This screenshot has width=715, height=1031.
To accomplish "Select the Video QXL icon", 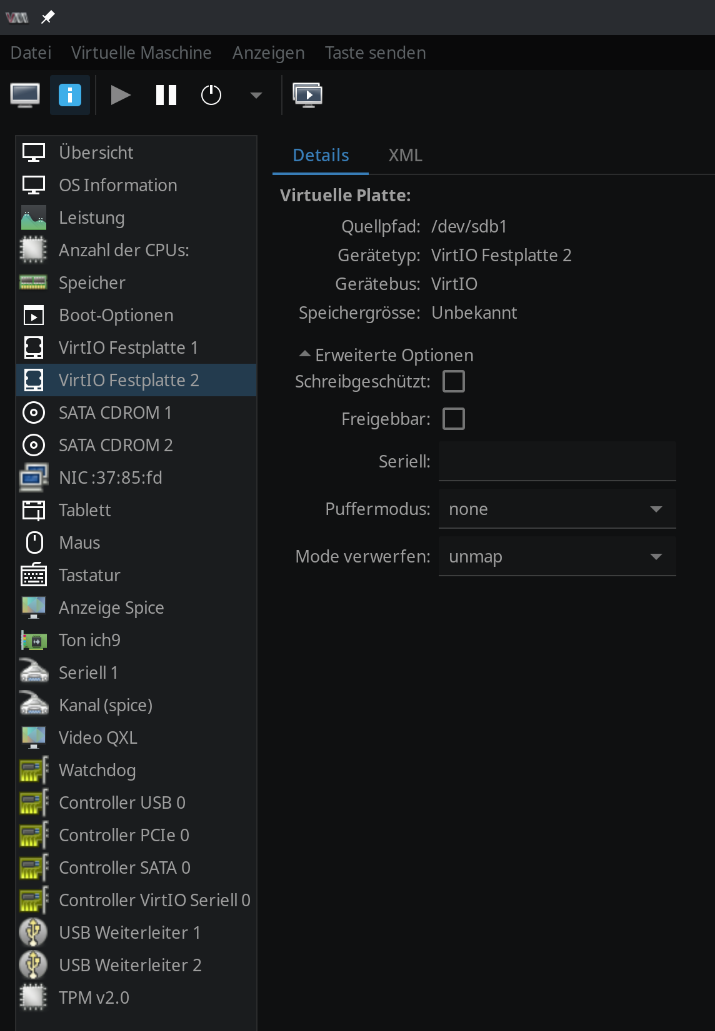I will click(34, 738).
